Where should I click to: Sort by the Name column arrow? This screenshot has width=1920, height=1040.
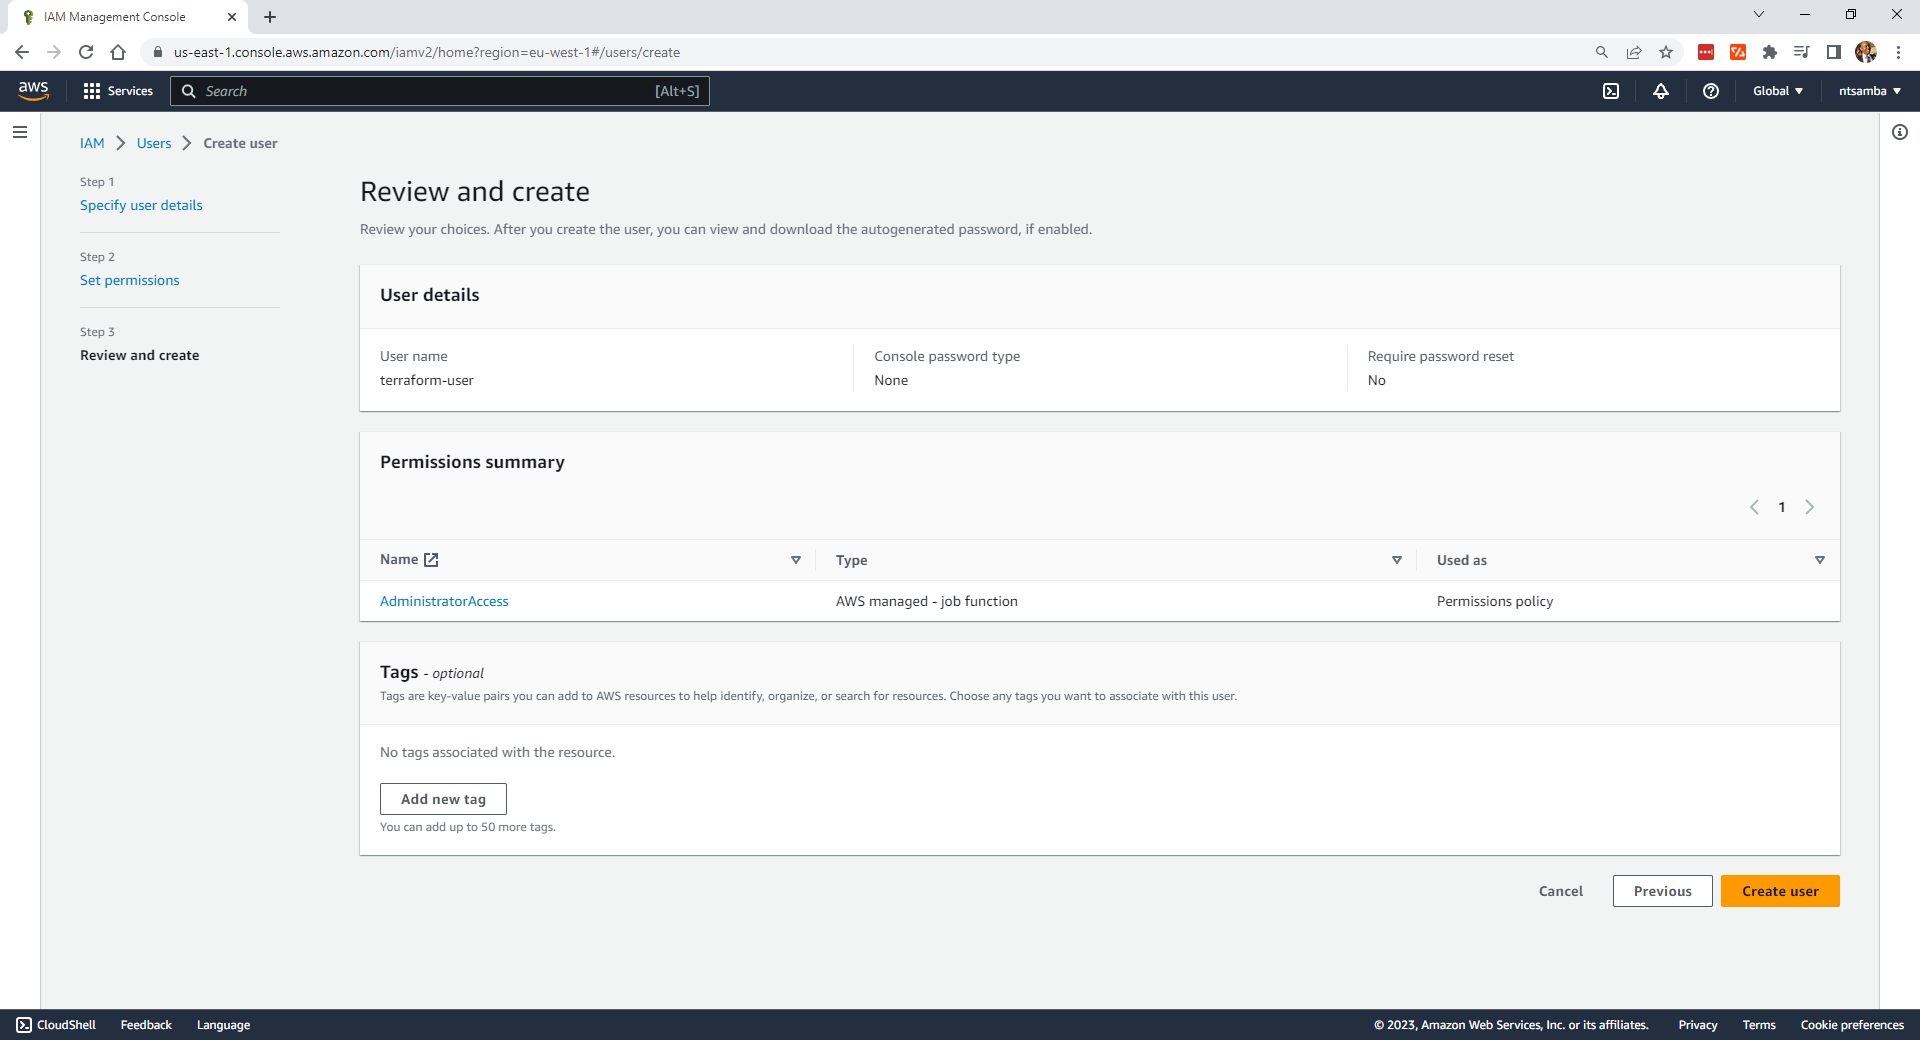tap(796, 560)
